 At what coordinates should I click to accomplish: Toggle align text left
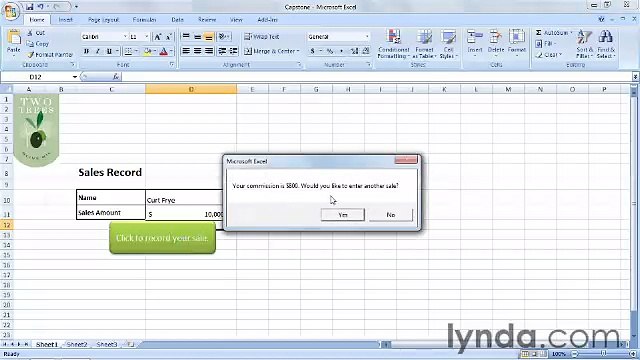coord(186,51)
